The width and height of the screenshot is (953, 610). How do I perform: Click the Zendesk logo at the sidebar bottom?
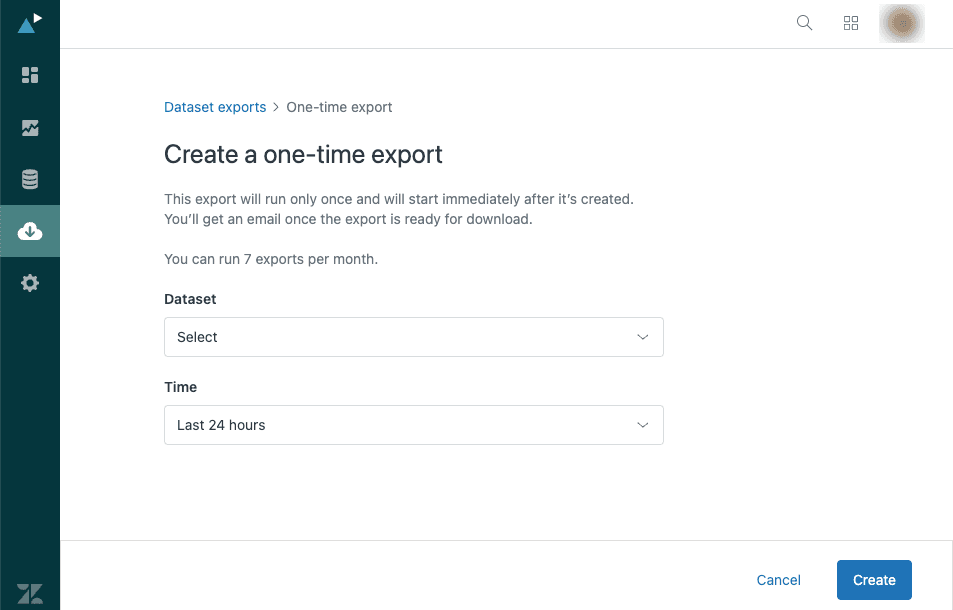30,593
